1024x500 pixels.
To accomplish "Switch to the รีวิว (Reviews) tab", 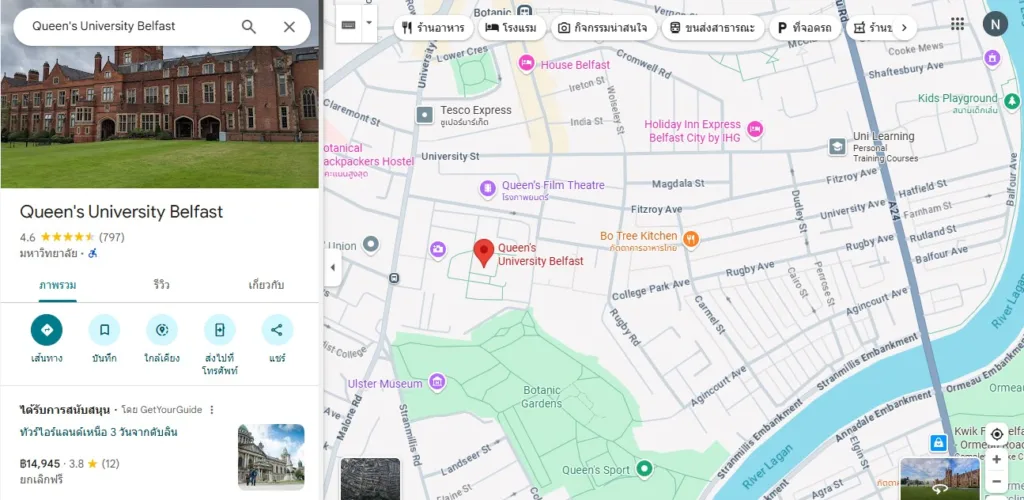I will 161,285.
